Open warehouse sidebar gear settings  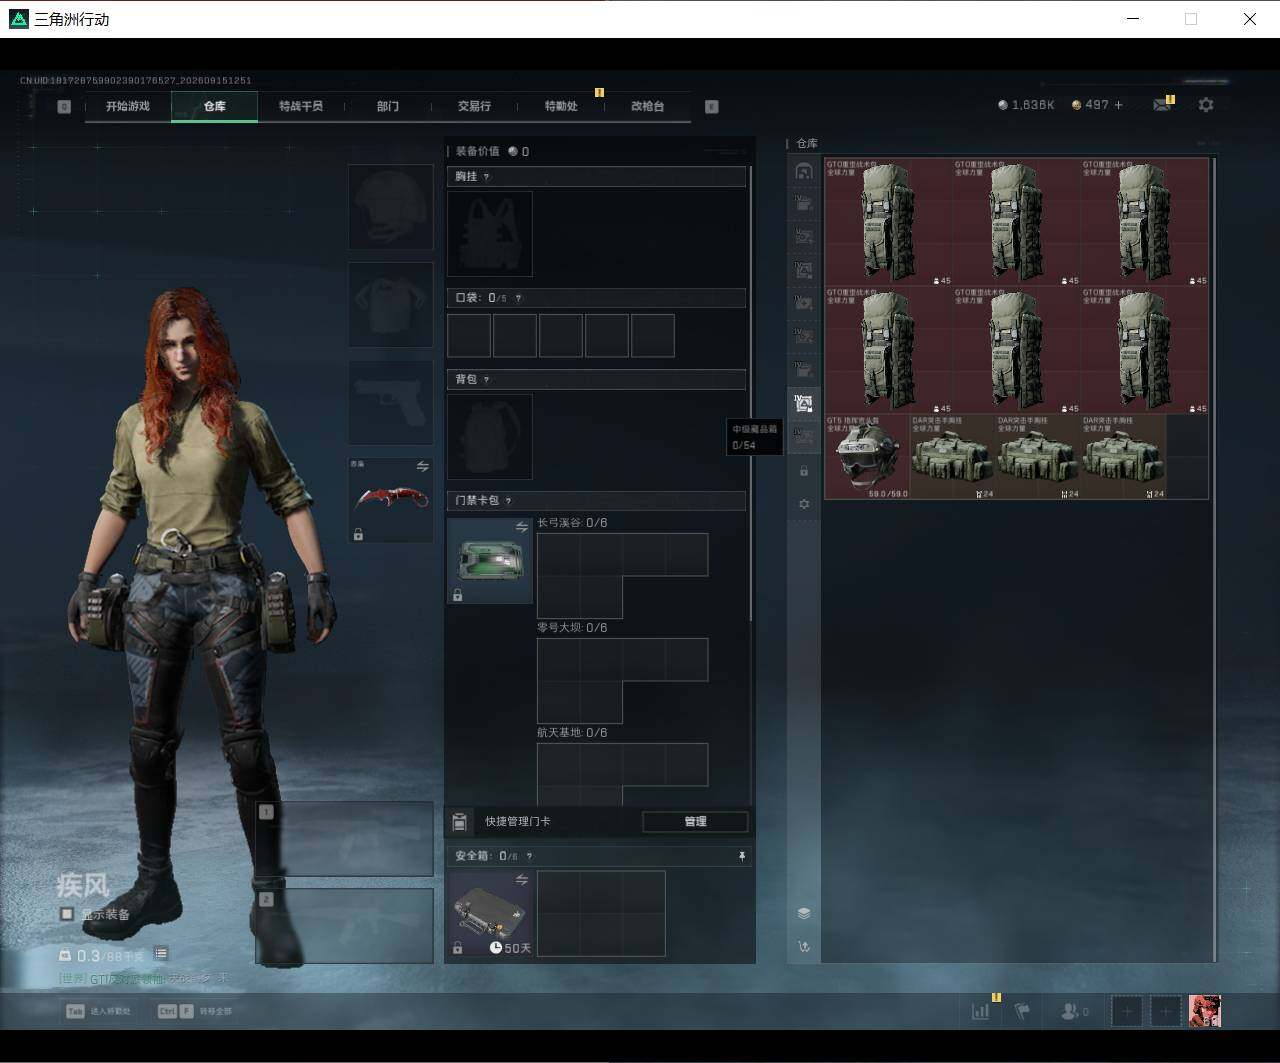click(804, 504)
